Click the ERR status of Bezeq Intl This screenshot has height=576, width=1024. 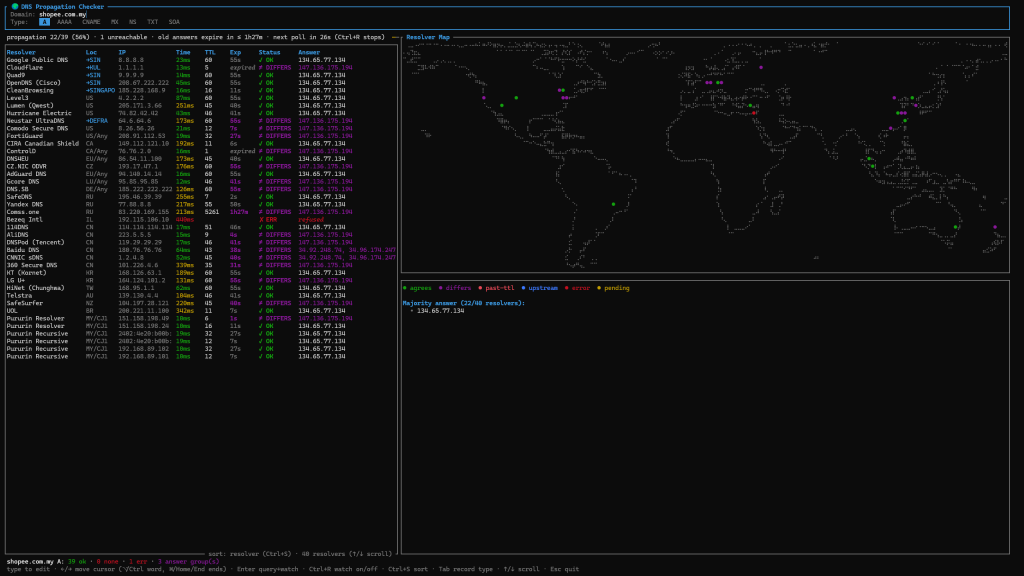pos(268,220)
